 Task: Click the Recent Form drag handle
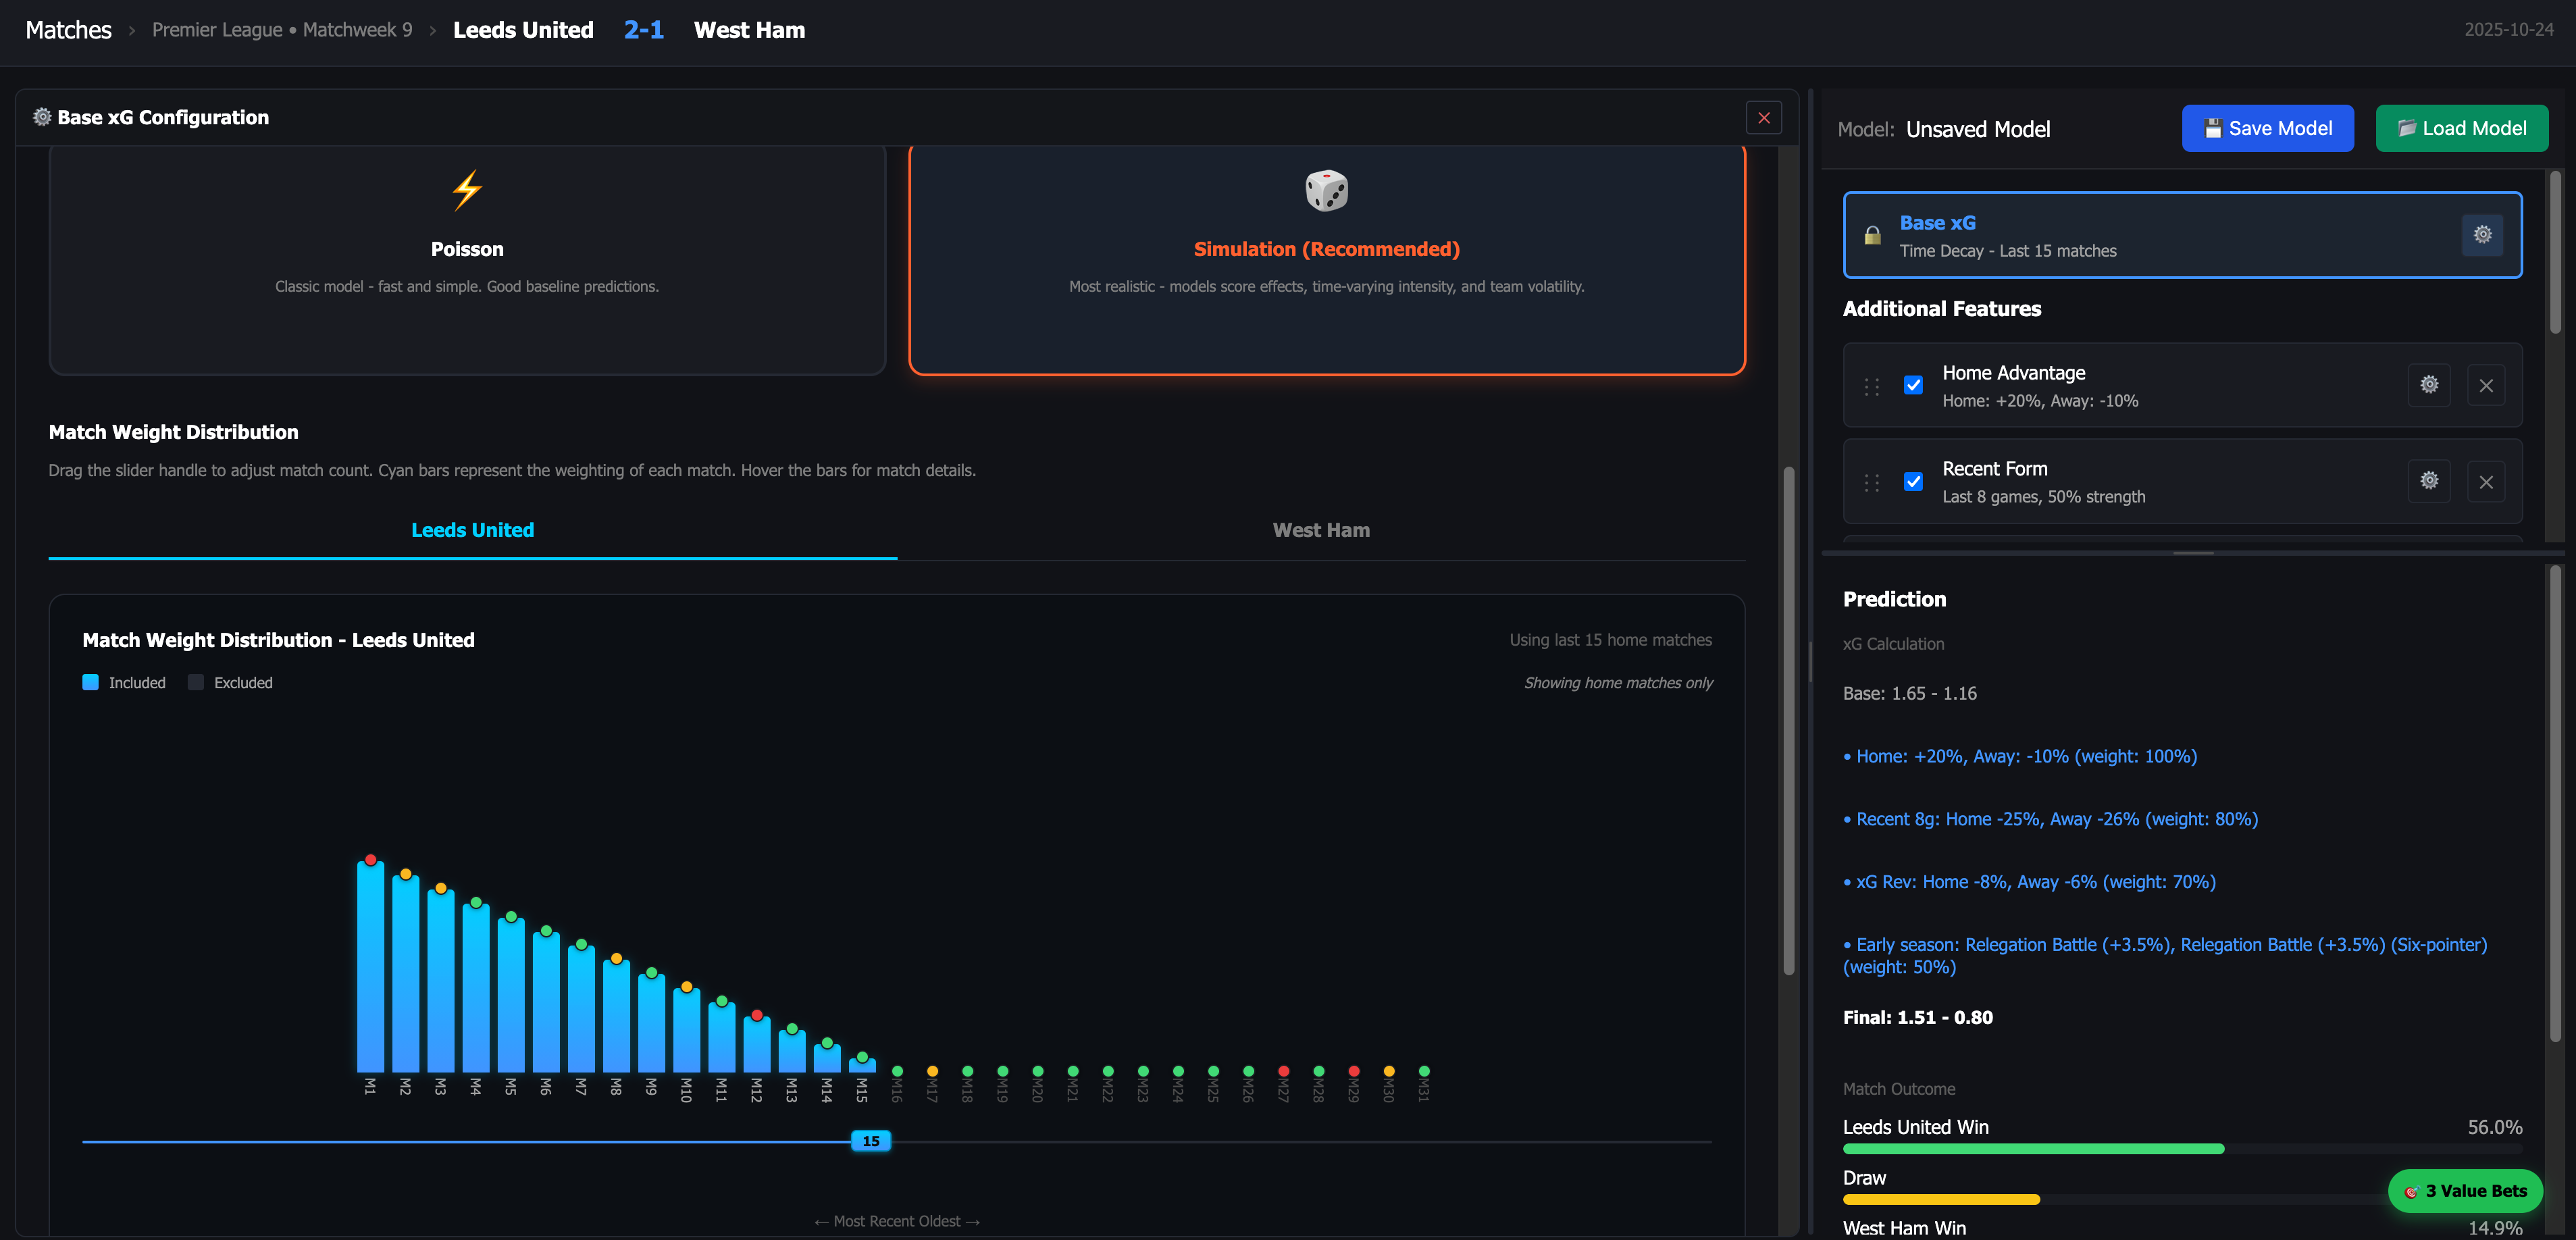coord(1871,481)
